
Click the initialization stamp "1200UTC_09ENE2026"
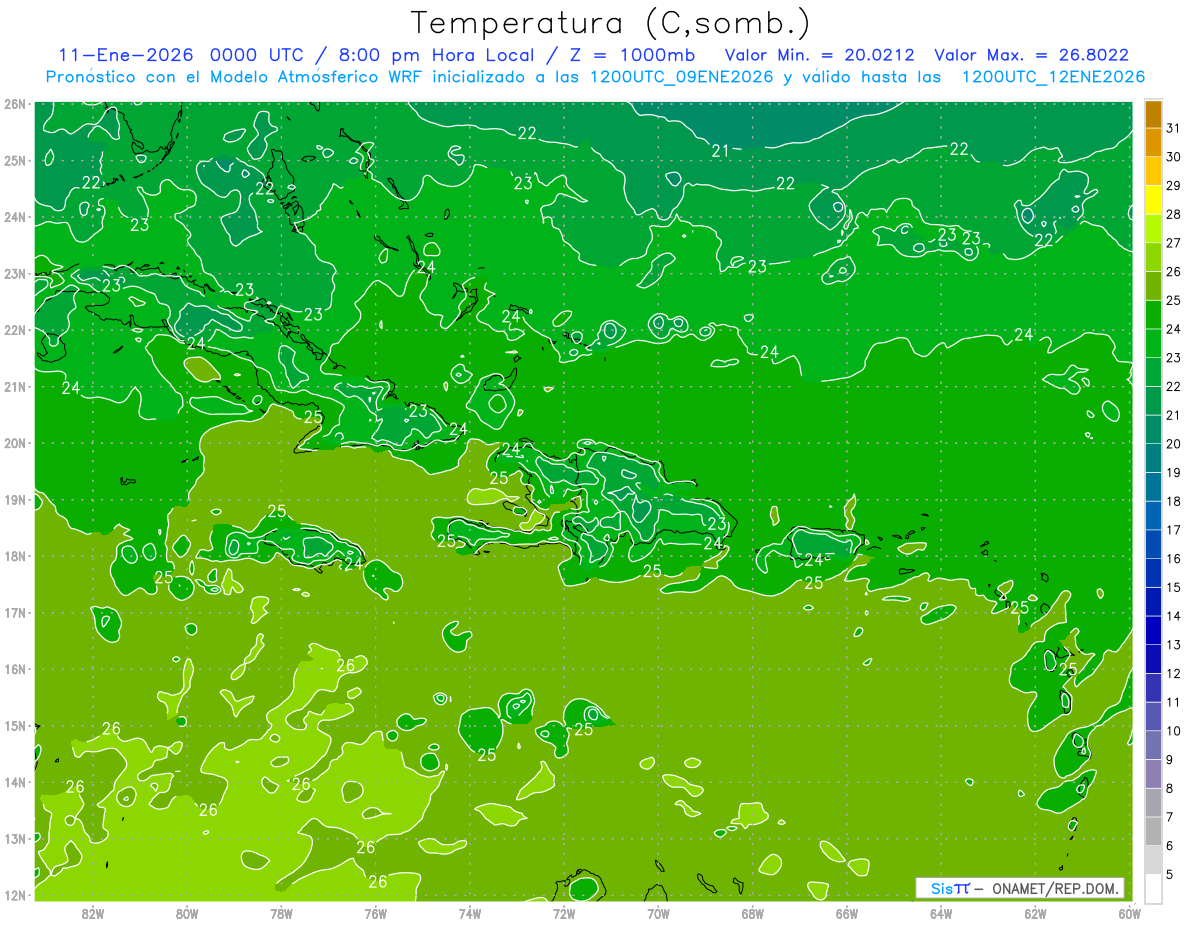683,77
